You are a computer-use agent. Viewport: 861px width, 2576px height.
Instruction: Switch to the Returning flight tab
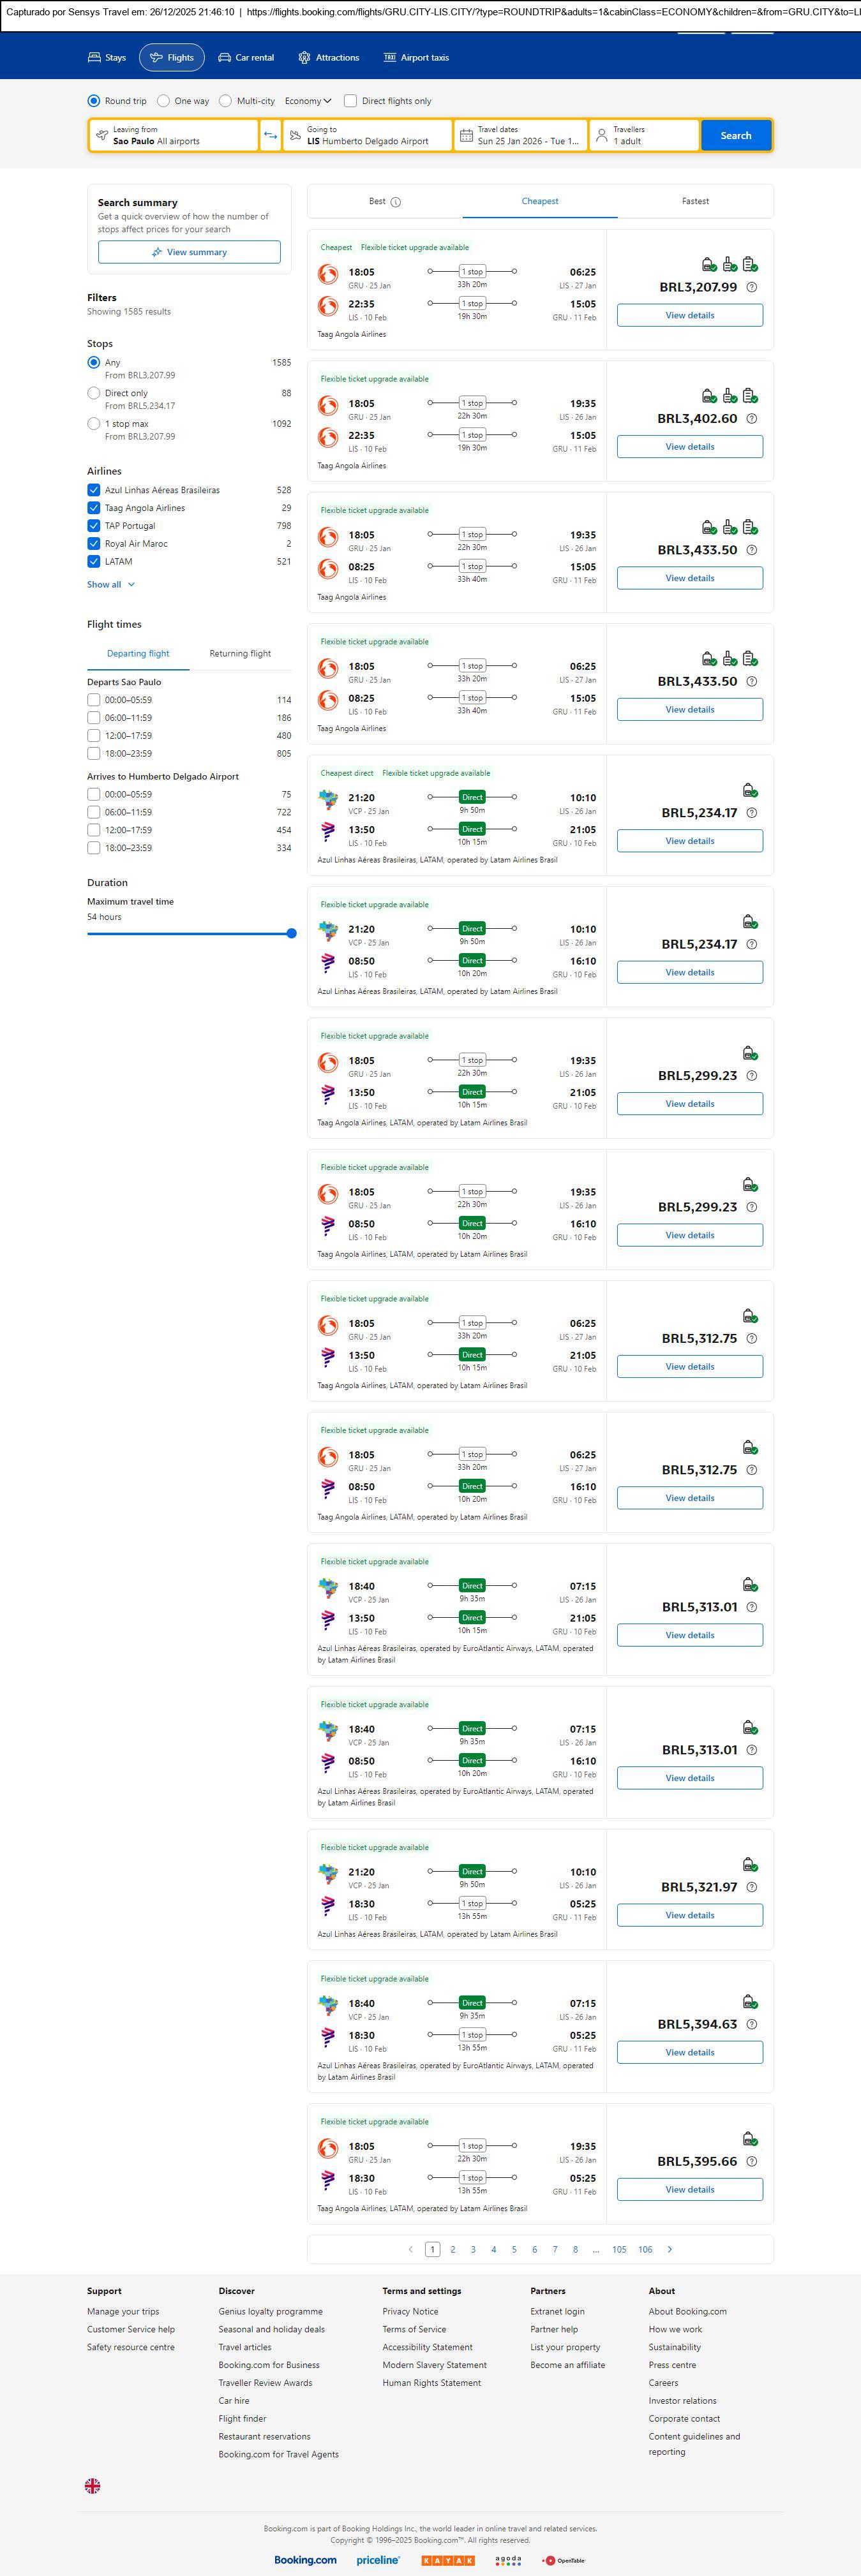click(x=240, y=654)
